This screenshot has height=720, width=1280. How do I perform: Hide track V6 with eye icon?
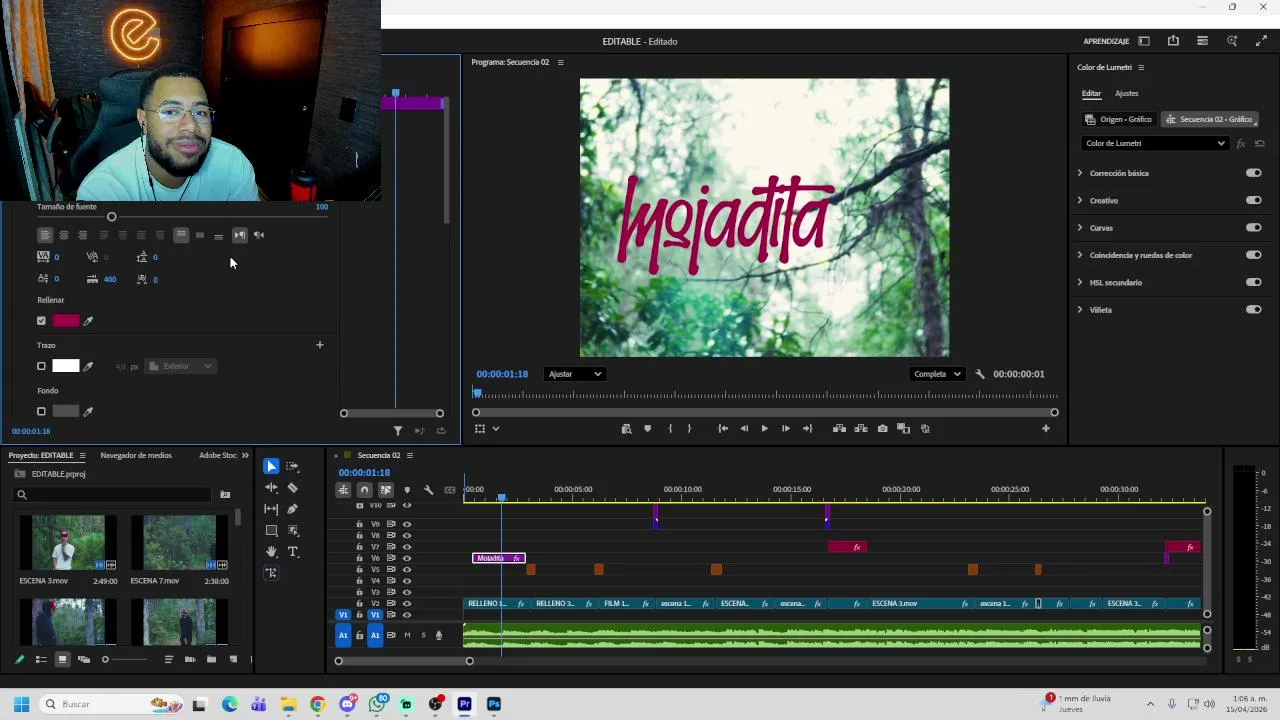[406, 558]
